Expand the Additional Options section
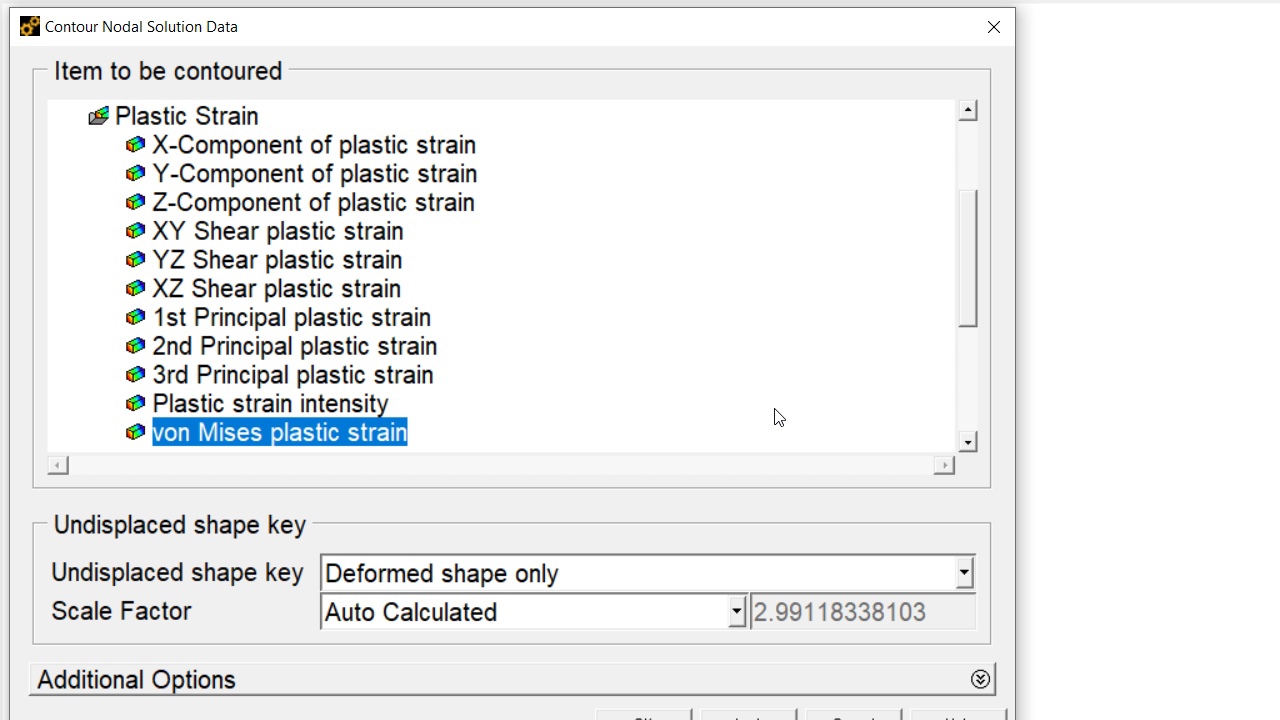Viewport: 1280px width, 720px height. 980,680
